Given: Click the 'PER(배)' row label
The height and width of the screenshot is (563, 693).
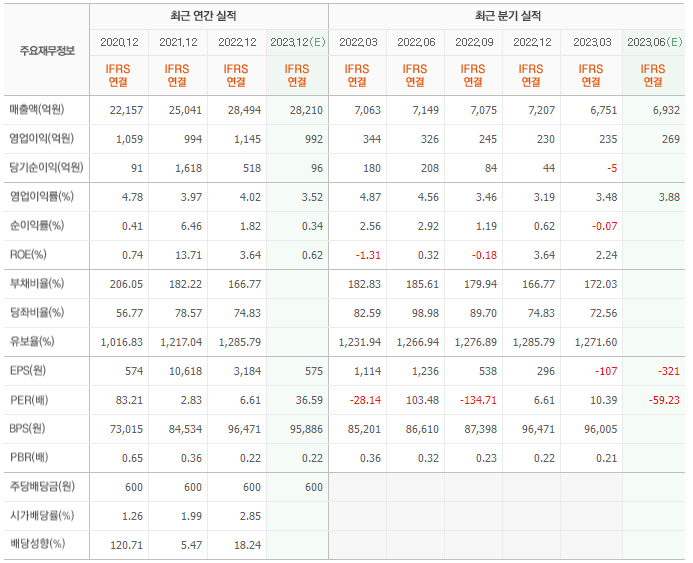Looking at the screenshot, I should (x=29, y=399).
